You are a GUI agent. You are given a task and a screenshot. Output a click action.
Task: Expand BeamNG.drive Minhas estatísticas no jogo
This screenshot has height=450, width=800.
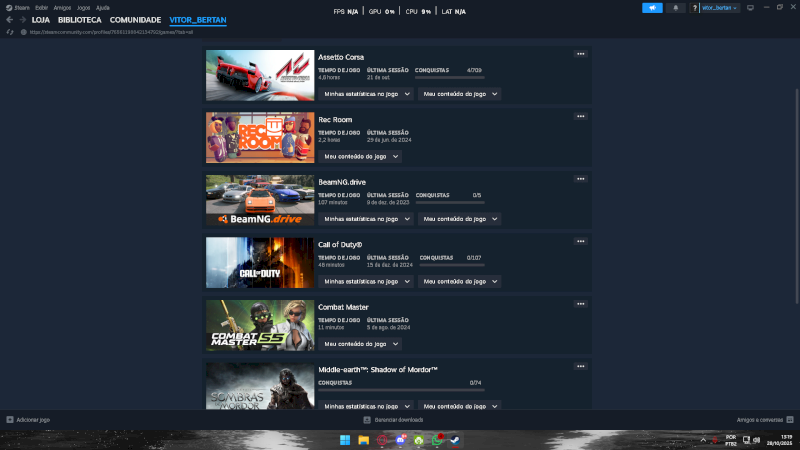pyautogui.click(x=366, y=219)
